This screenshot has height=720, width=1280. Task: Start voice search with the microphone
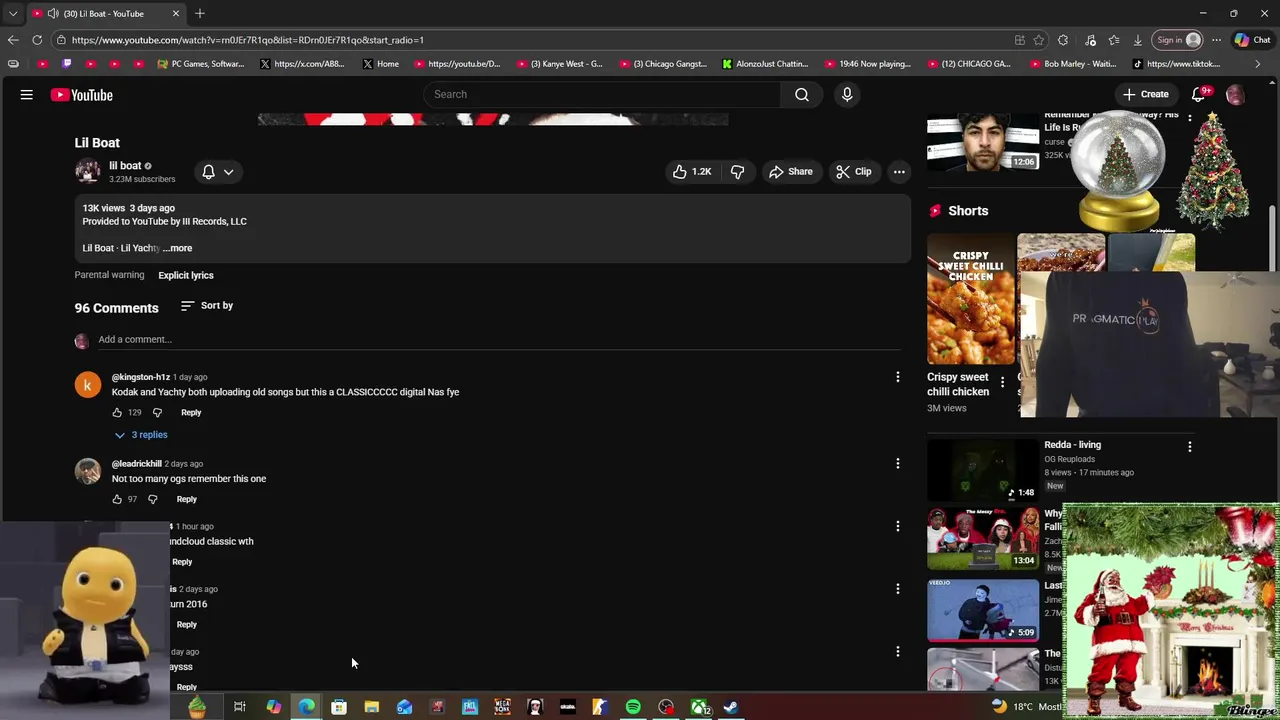point(847,94)
